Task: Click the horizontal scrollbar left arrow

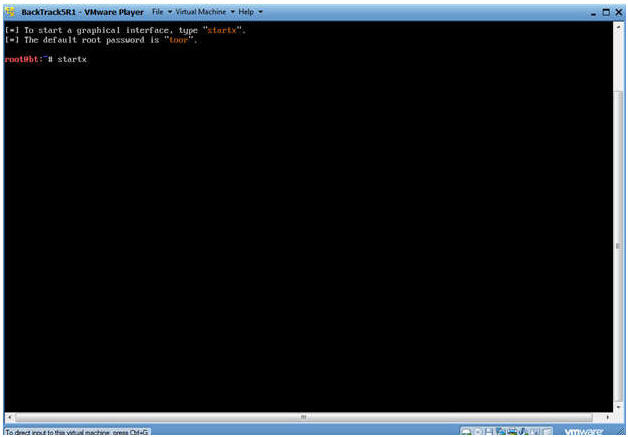Action: coord(9,418)
